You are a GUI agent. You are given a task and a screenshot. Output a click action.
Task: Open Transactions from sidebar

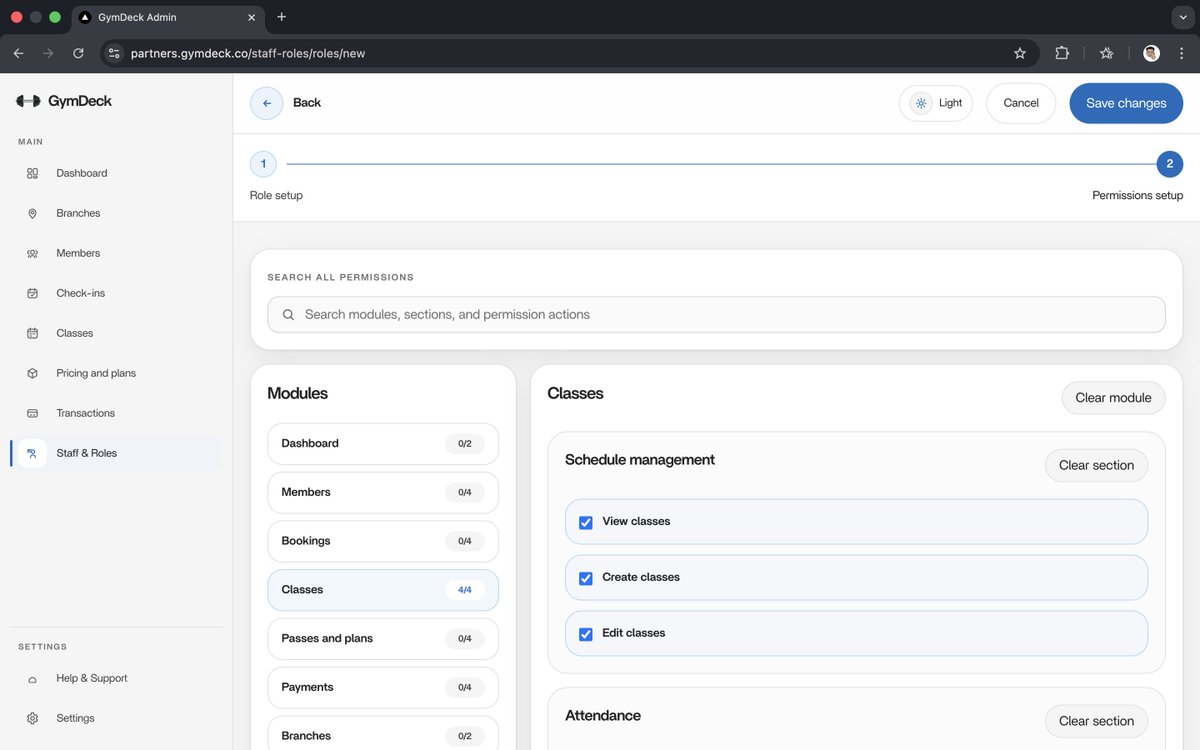click(116, 413)
